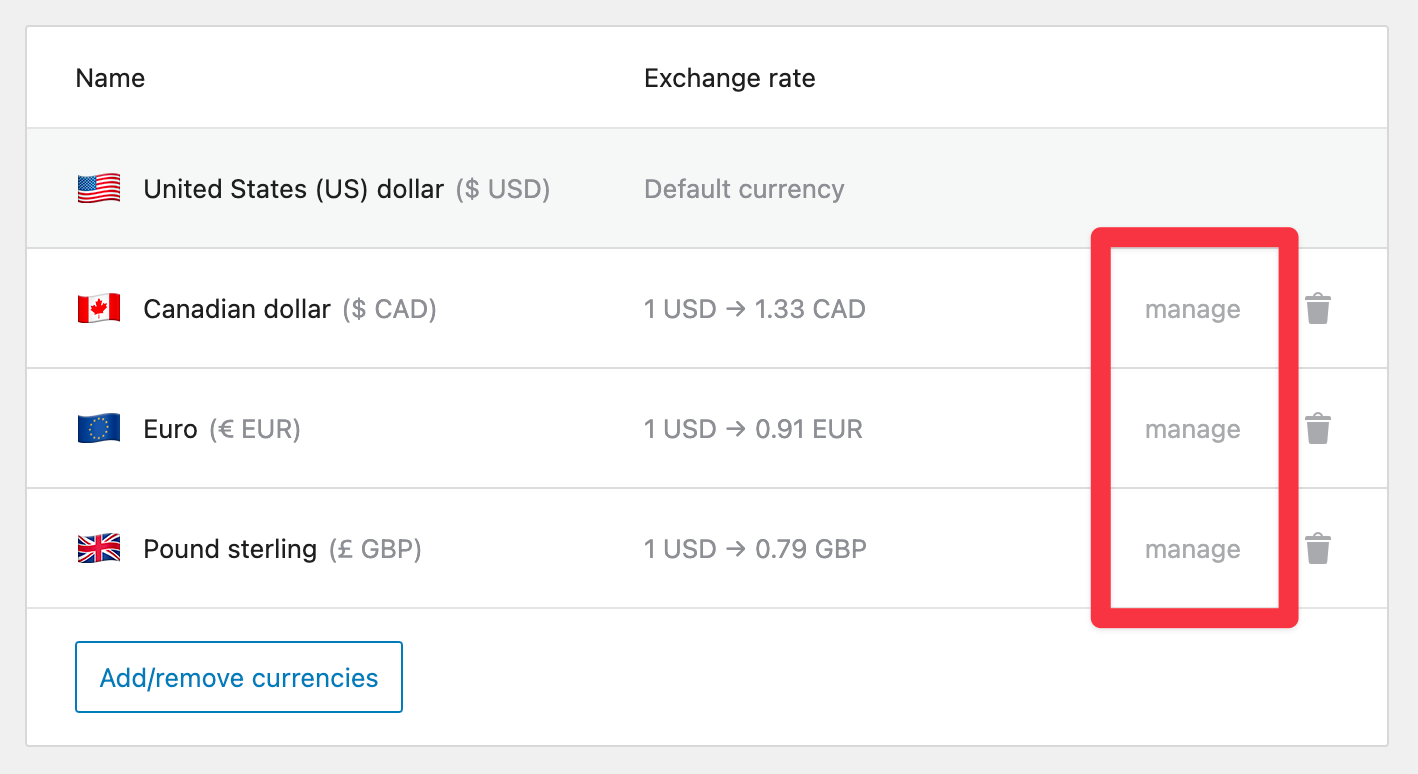Click the 1 USD to 0.79 GBP rate
Screen dimensions: 1418x774
pos(756,548)
